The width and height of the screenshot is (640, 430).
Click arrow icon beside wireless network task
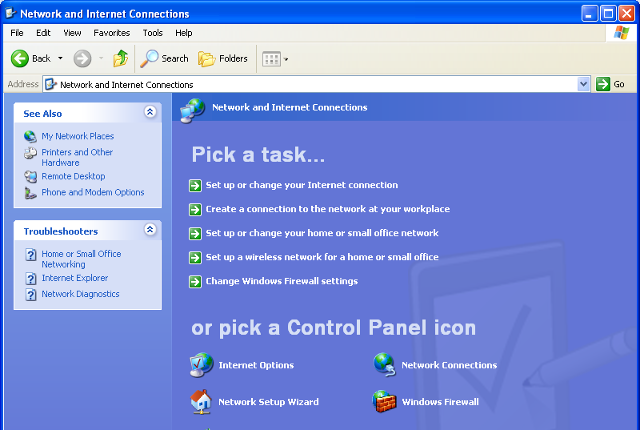195,257
